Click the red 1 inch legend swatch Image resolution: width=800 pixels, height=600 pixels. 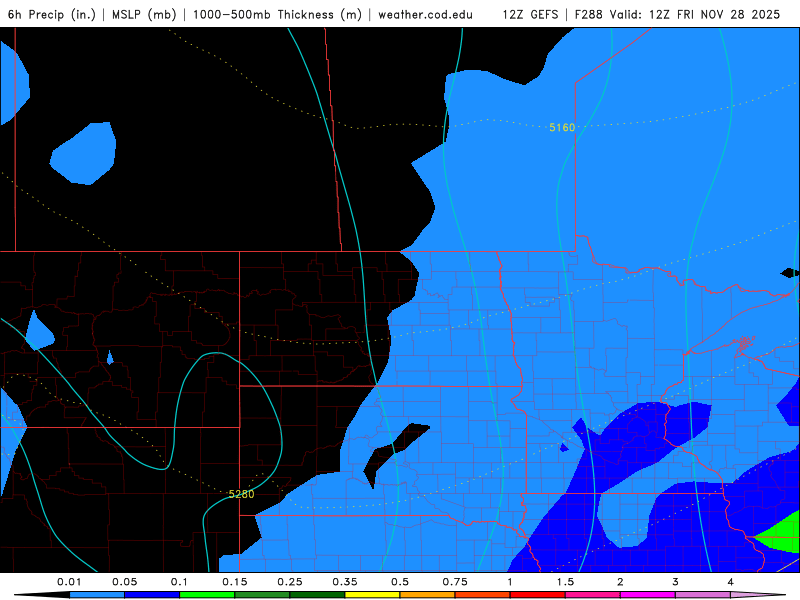pyautogui.click(x=538, y=595)
